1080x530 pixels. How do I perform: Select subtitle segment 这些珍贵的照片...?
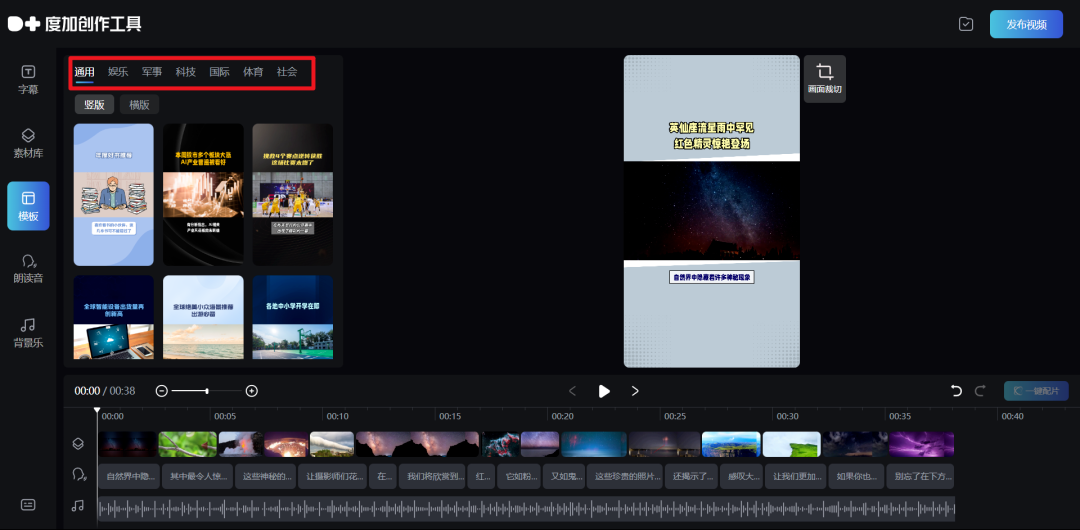tap(625, 476)
